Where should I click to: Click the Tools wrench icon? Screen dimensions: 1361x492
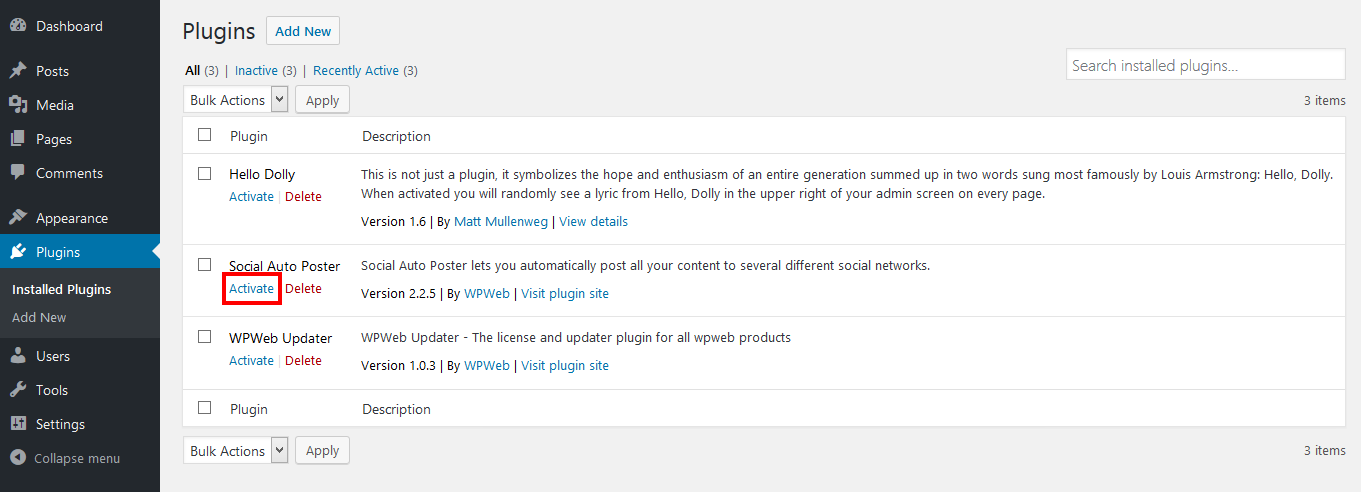[17, 390]
